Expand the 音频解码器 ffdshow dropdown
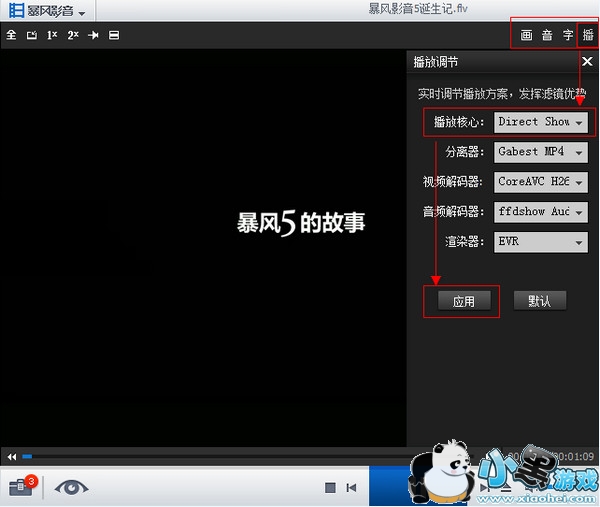The image size is (600, 507). click(x=541, y=212)
